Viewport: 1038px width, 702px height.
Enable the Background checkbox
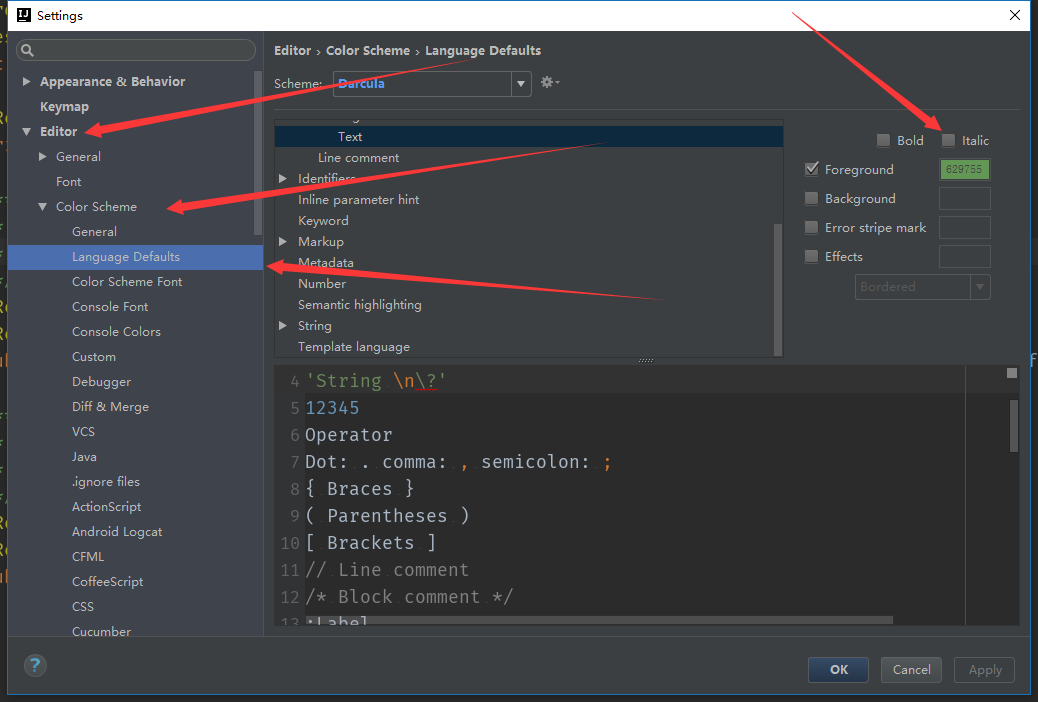click(x=812, y=199)
